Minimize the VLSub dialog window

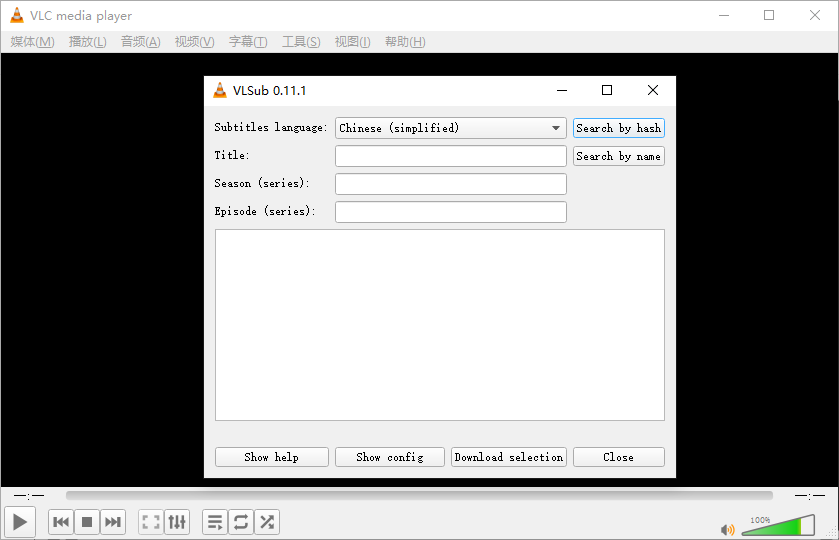(562, 90)
